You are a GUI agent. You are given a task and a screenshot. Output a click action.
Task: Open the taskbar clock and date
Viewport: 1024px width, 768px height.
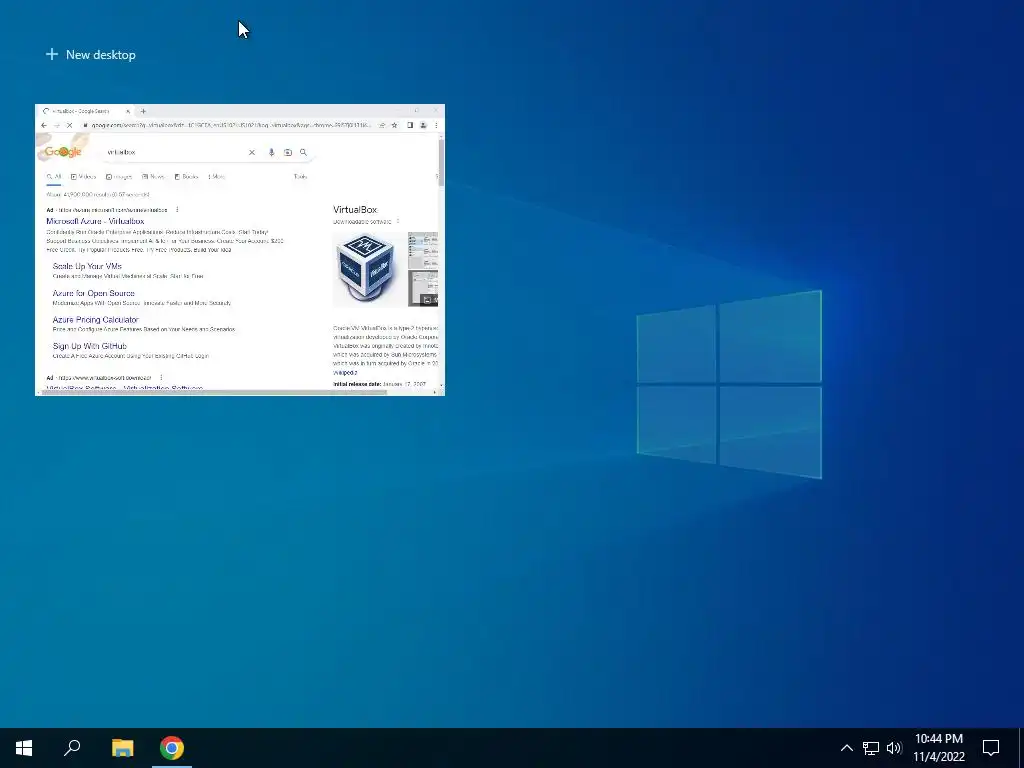[x=938, y=748]
